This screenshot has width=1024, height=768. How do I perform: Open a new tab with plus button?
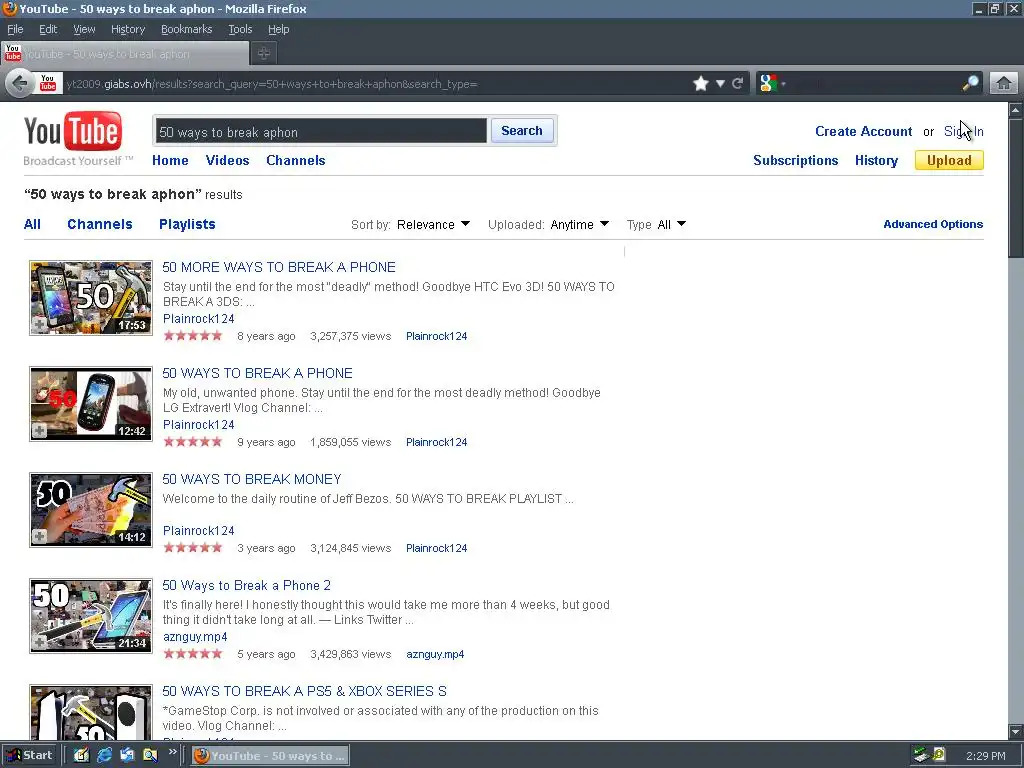tap(264, 54)
